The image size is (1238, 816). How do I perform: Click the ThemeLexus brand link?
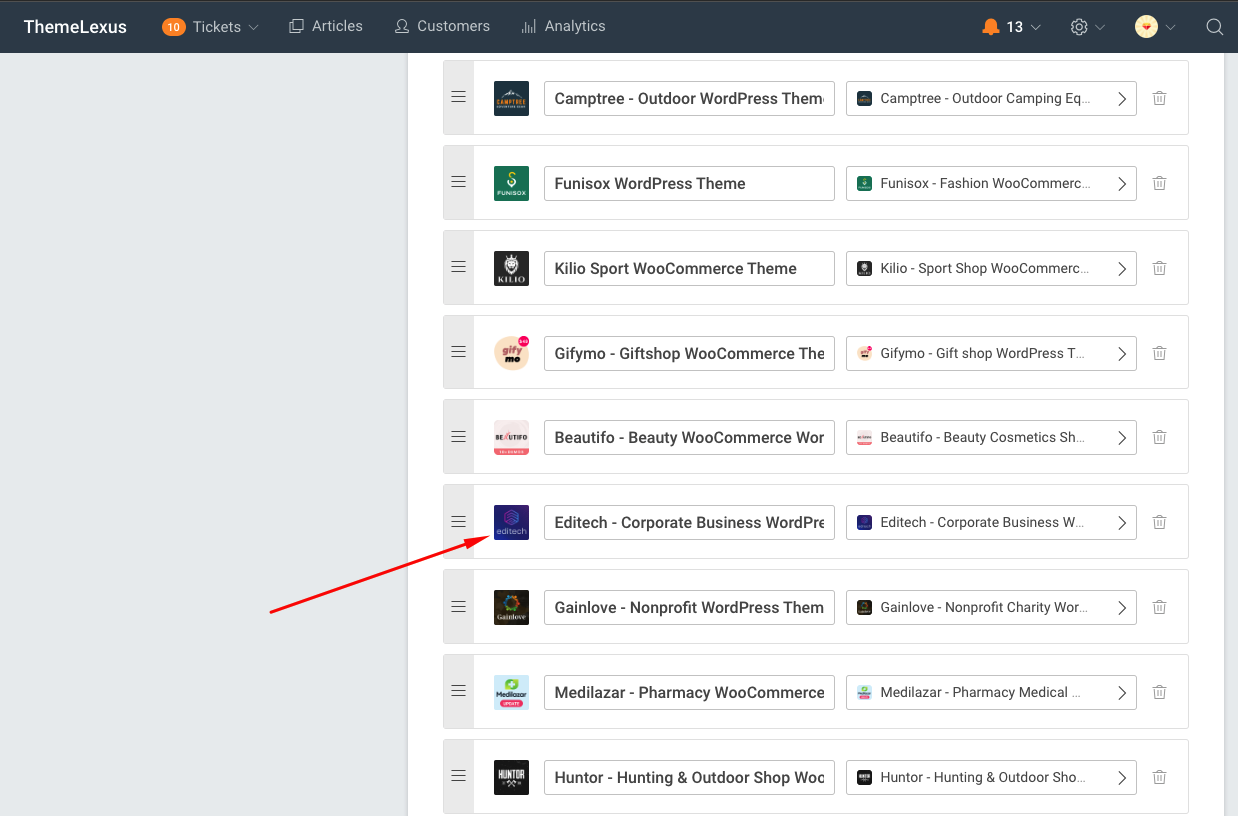[x=75, y=27]
